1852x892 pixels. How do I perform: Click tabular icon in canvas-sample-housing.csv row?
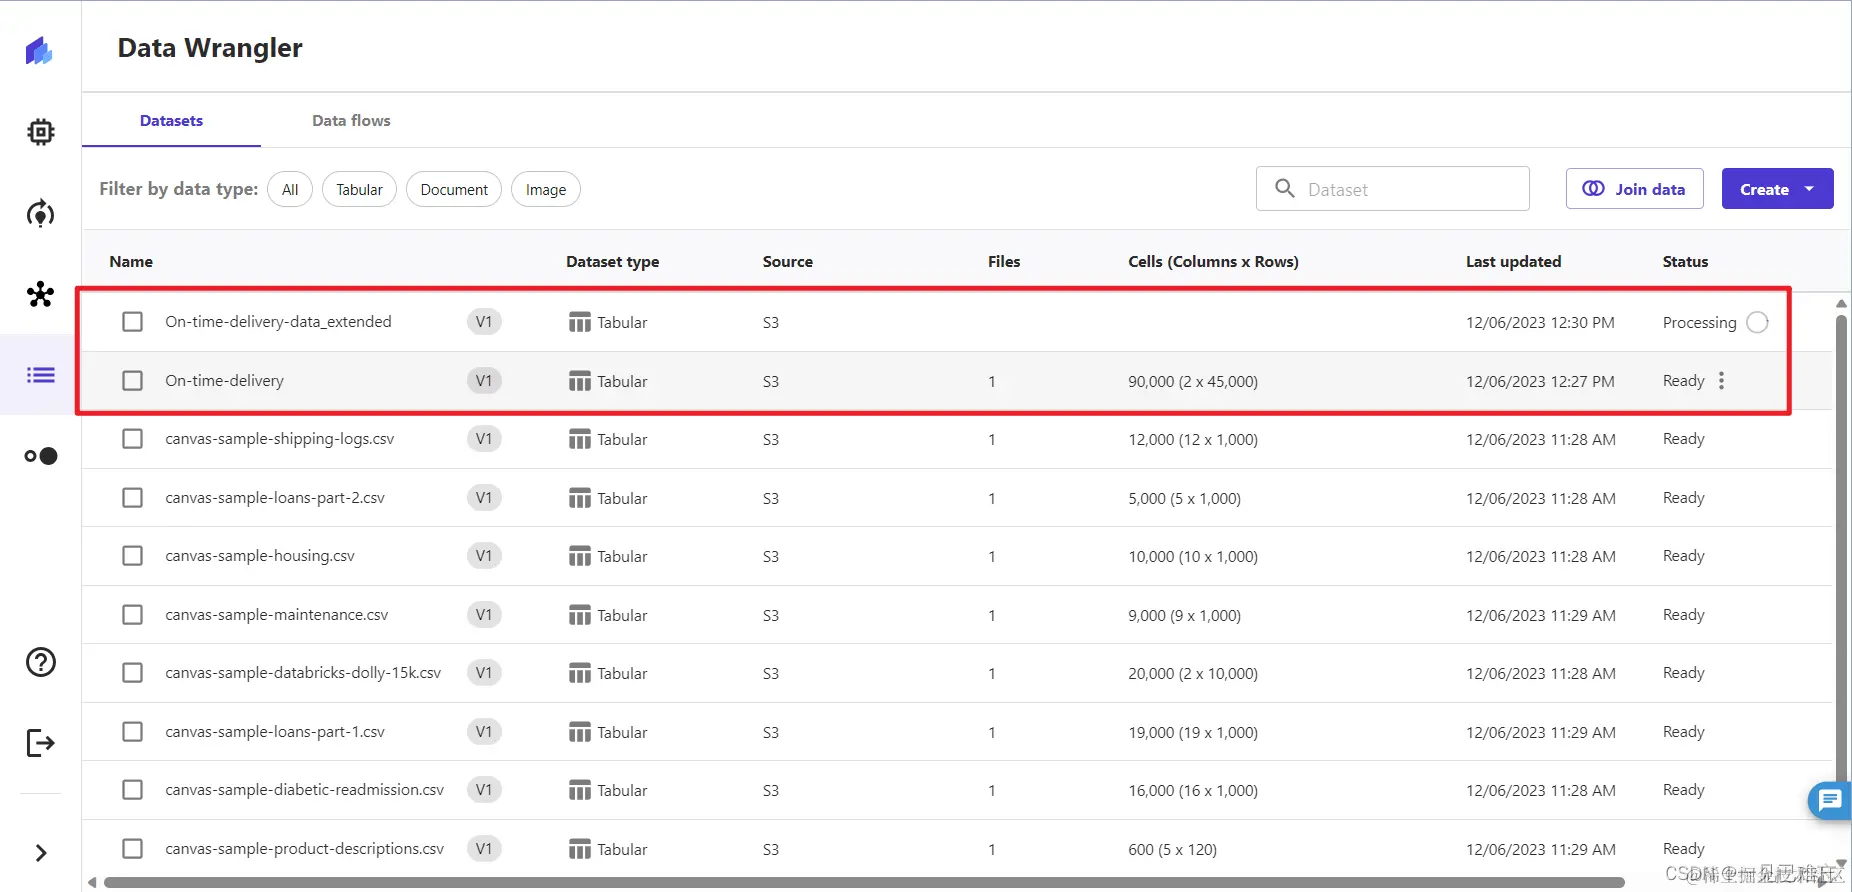[579, 556]
